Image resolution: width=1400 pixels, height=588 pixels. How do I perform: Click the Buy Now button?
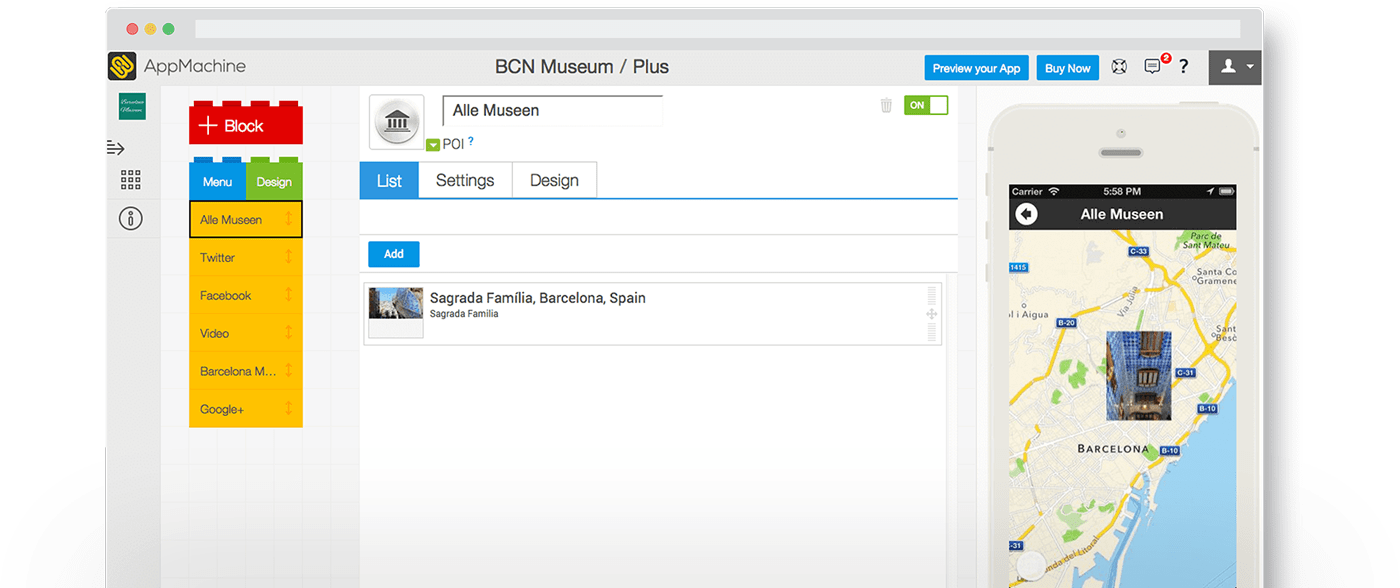1067,68
